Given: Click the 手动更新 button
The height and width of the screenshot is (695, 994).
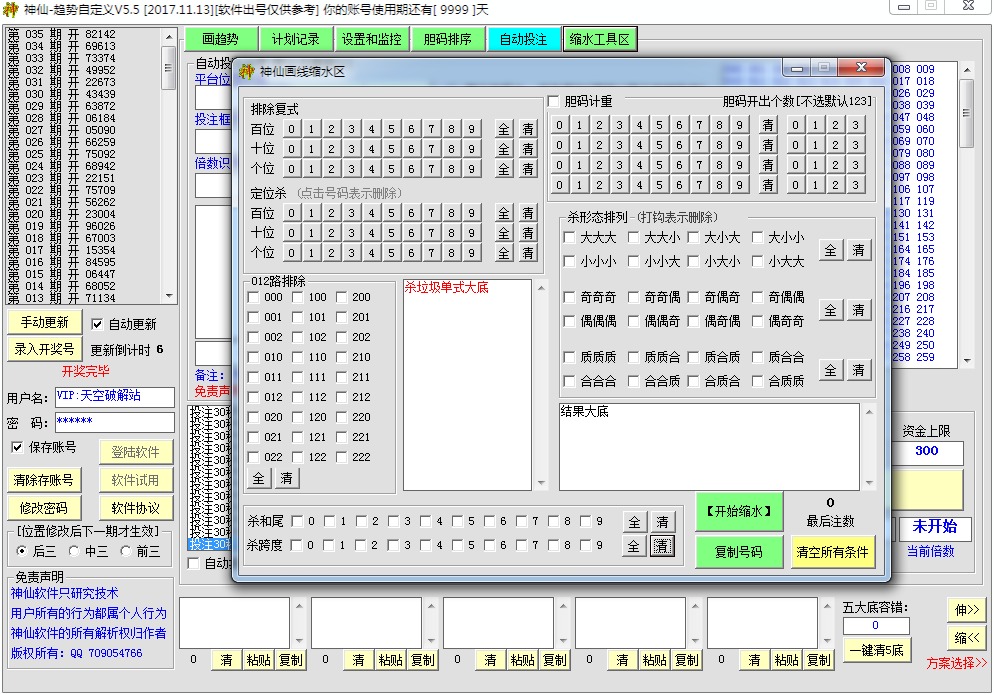Looking at the screenshot, I should 43,323.
